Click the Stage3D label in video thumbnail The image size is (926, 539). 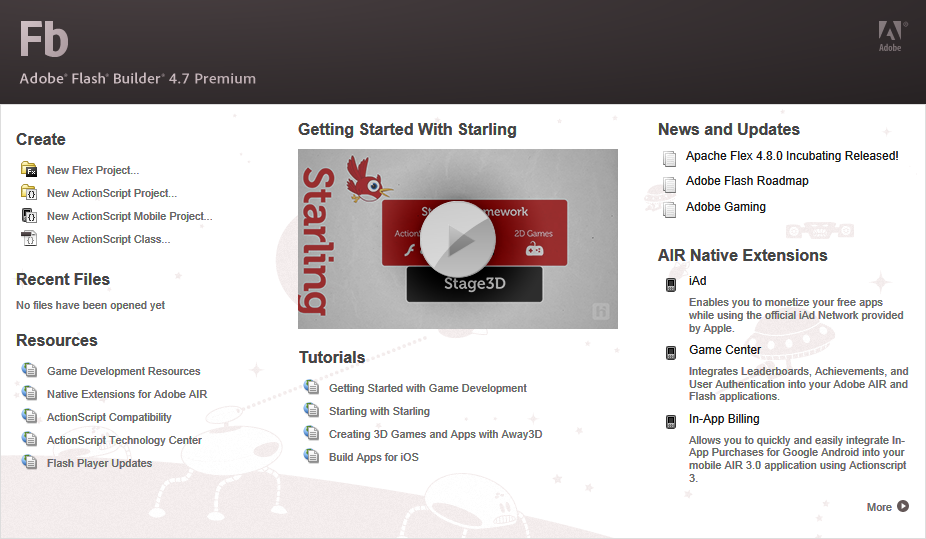click(474, 284)
